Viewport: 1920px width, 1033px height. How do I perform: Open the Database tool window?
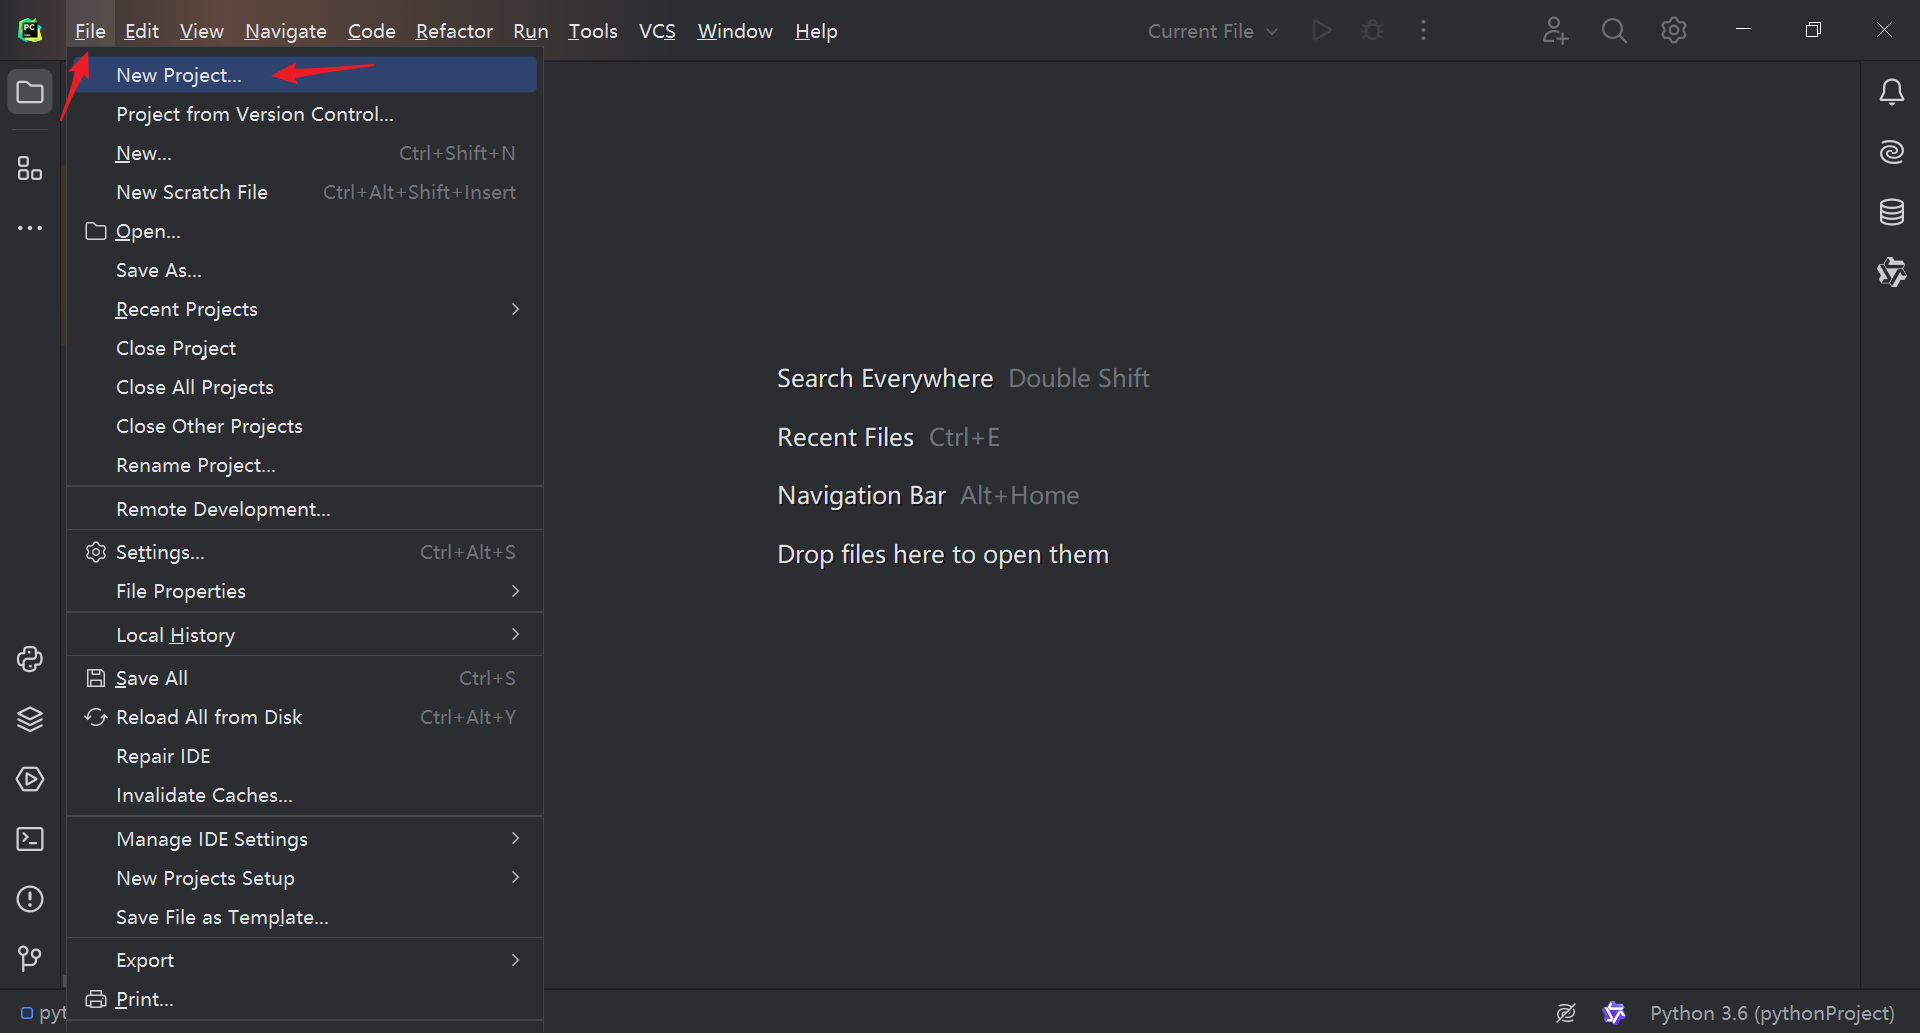(1891, 212)
